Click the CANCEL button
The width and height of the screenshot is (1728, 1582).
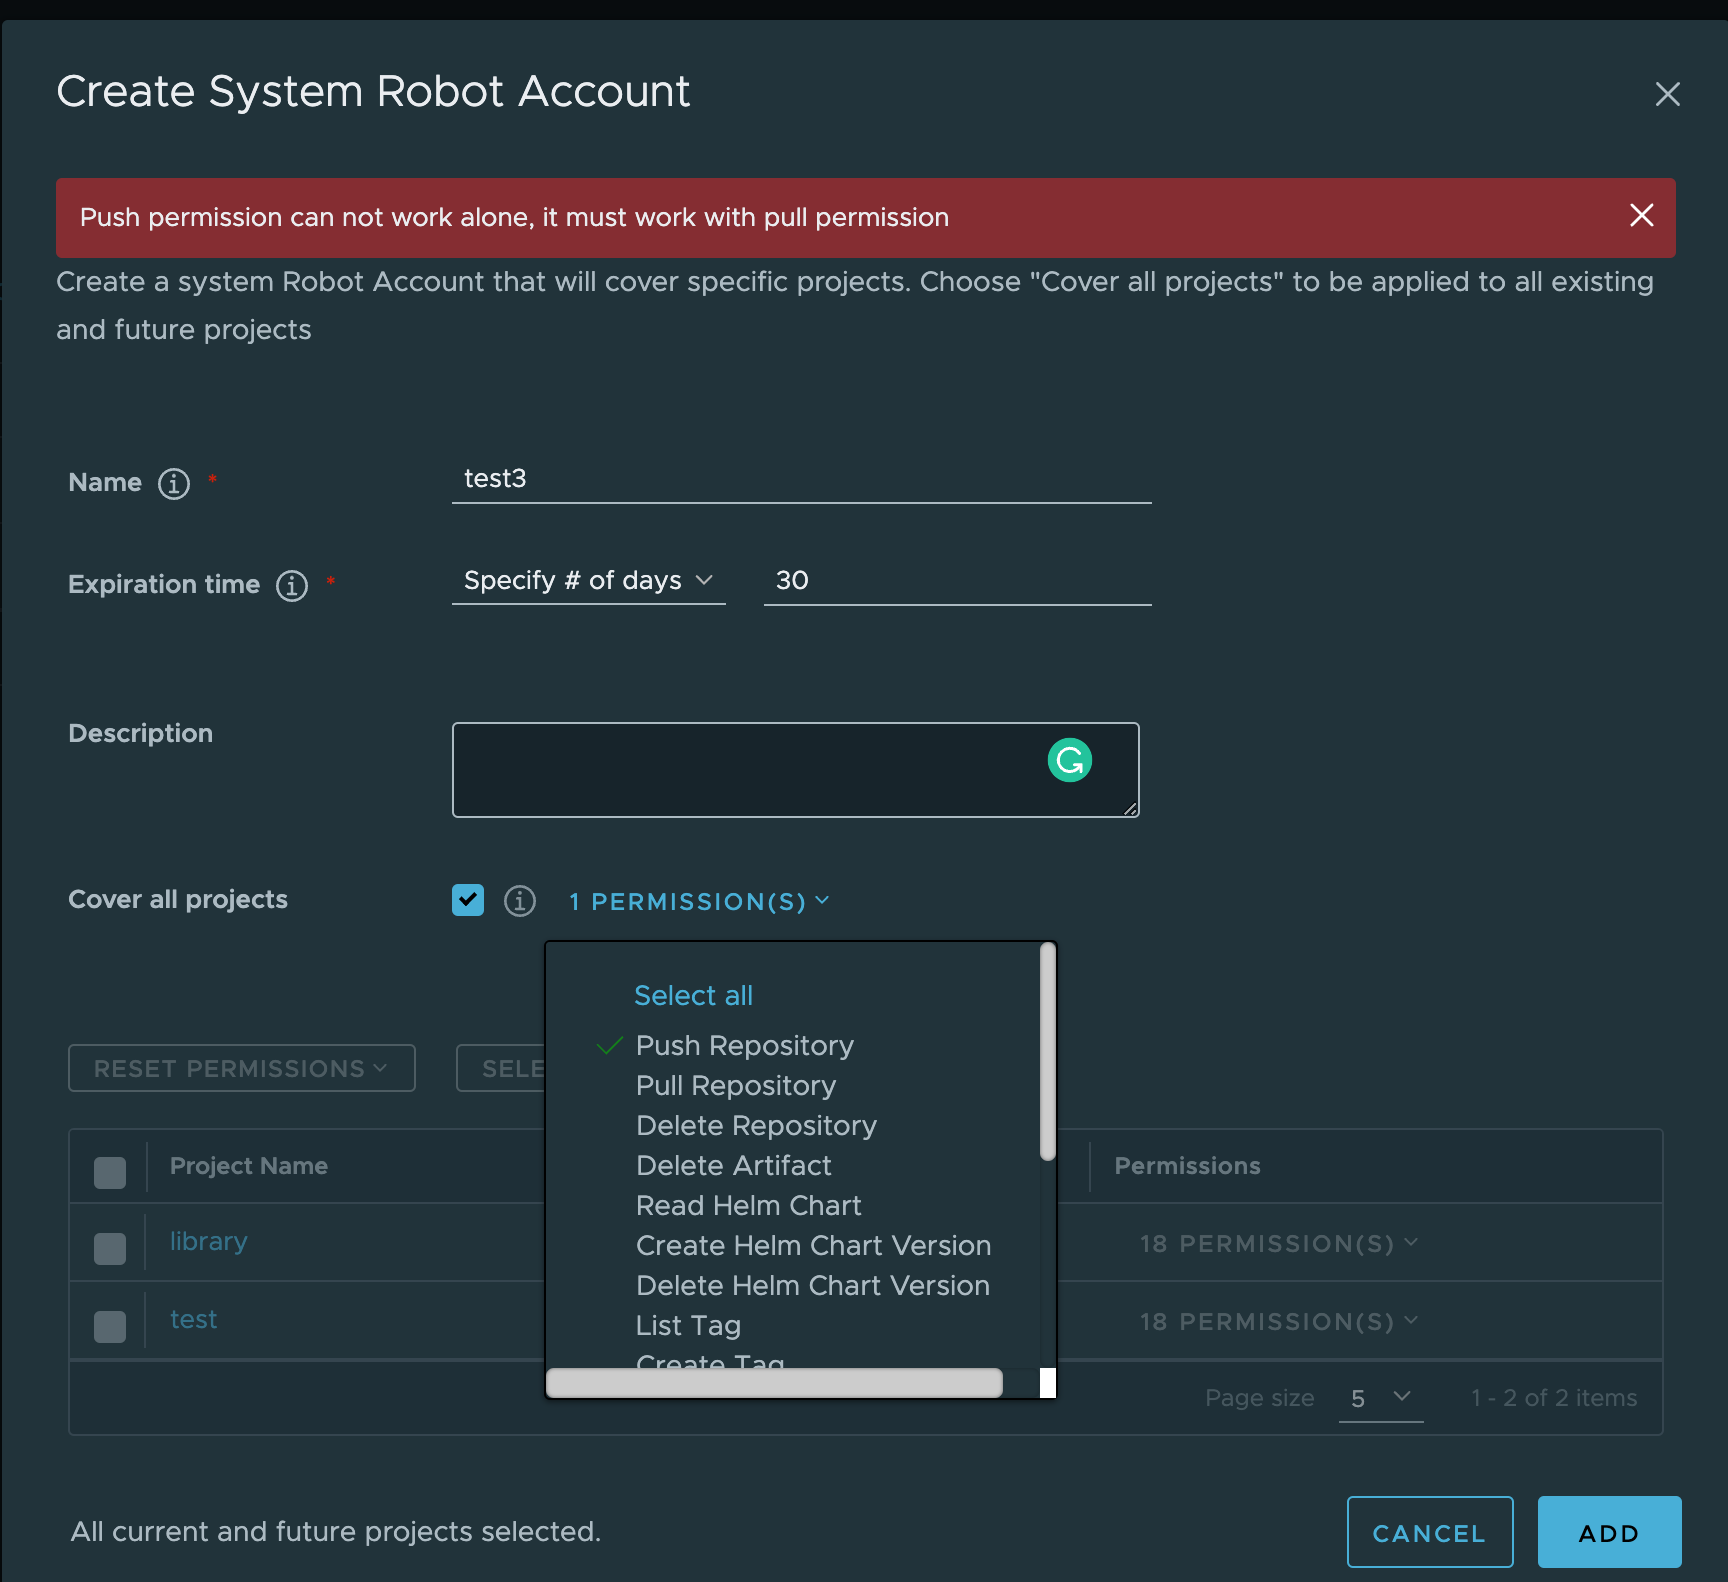click(x=1430, y=1532)
